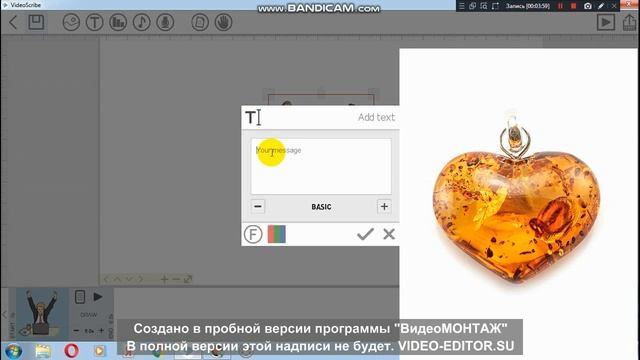Select the BASIC font label
The width and height of the screenshot is (640, 360).
pyautogui.click(x=321, y=207)
